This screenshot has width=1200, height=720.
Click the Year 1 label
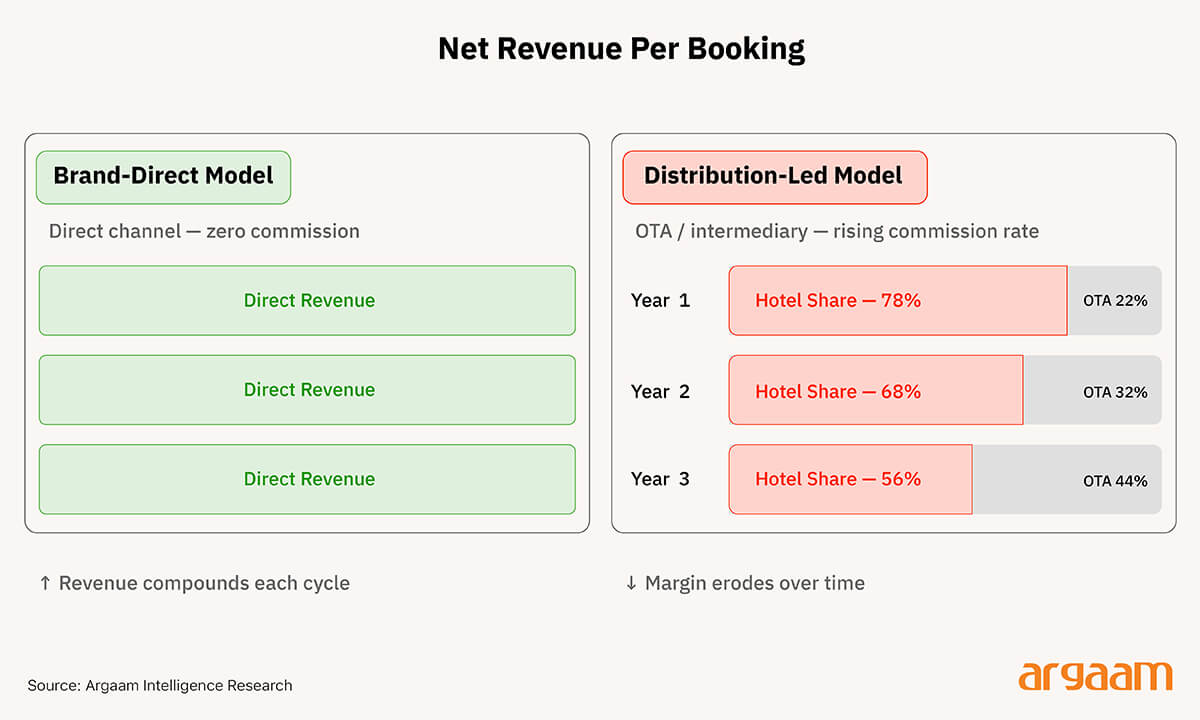click(x=660, y=300)
